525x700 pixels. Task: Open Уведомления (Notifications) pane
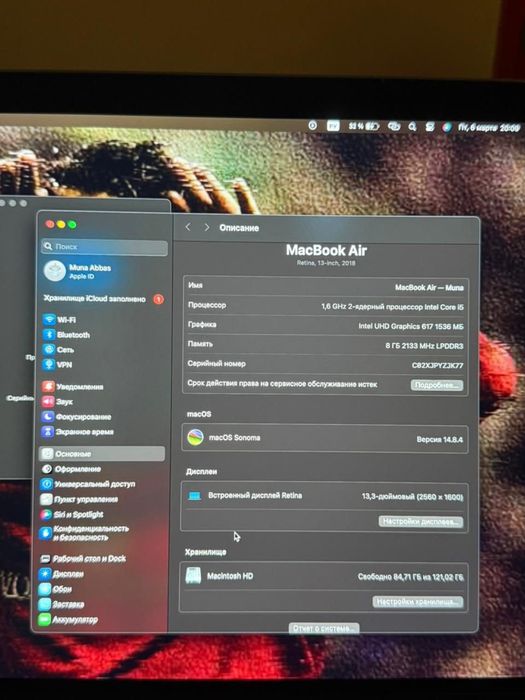(x=73, y=387)
